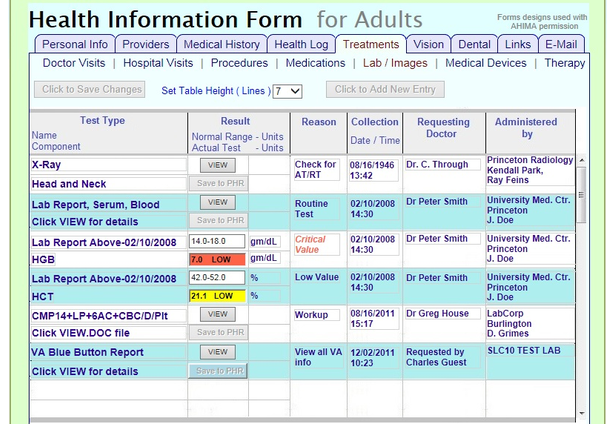This screenshot has width=615, height=424.
Task: Click the Critical Value reason field
Action: (x=317, y=244)
